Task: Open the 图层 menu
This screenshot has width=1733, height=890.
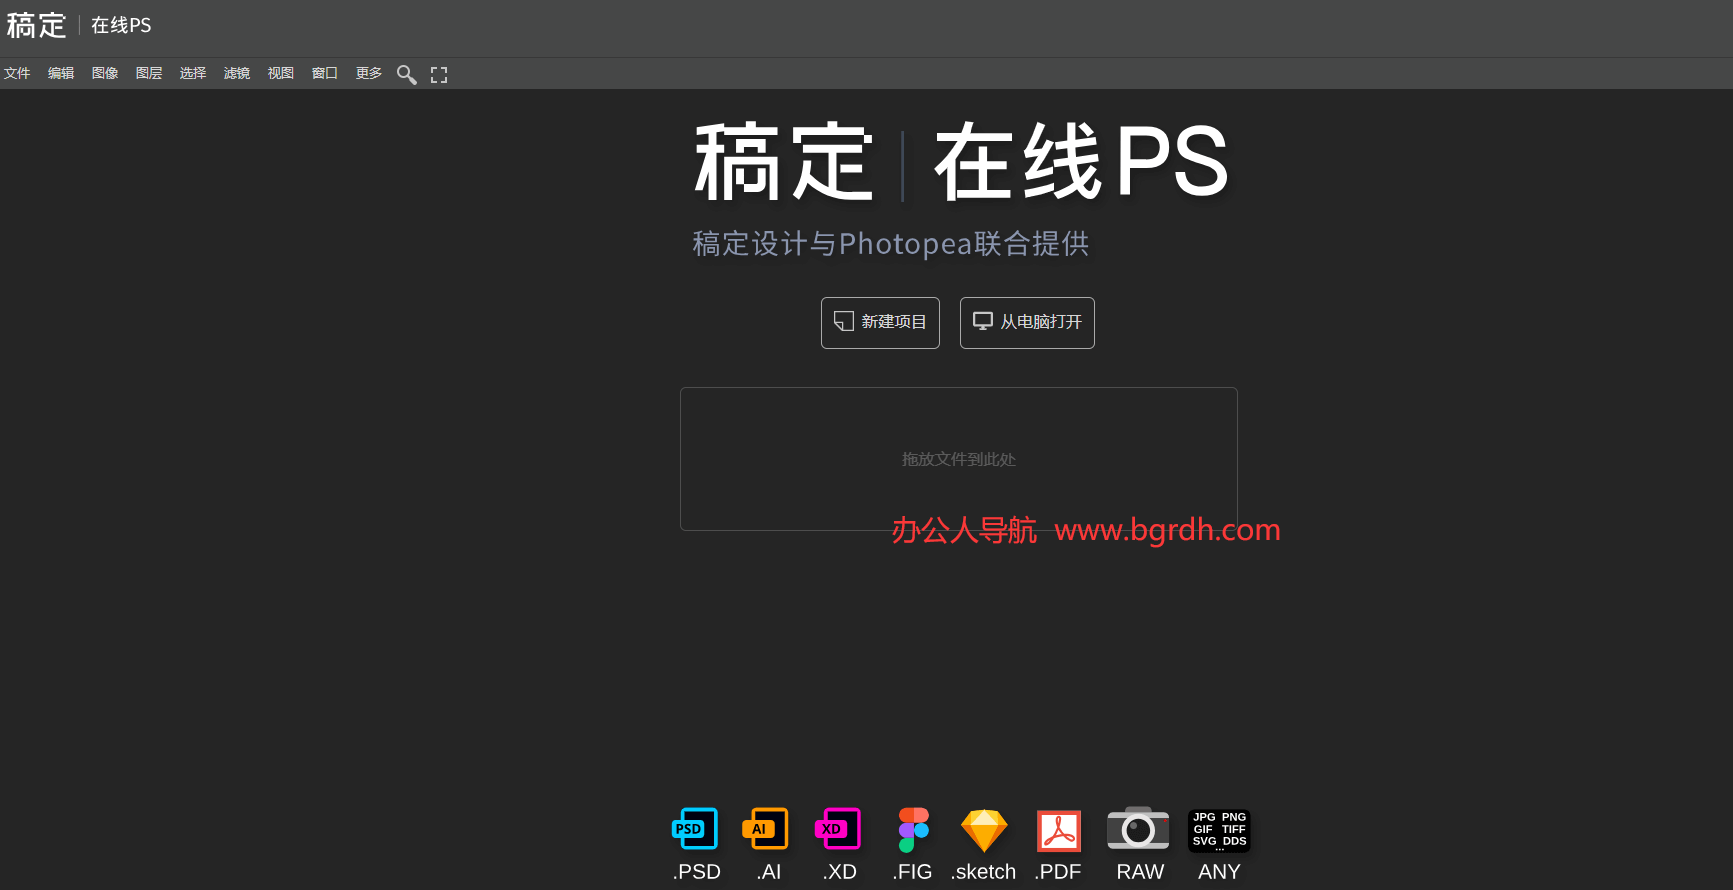Action: tap(149, 73)
